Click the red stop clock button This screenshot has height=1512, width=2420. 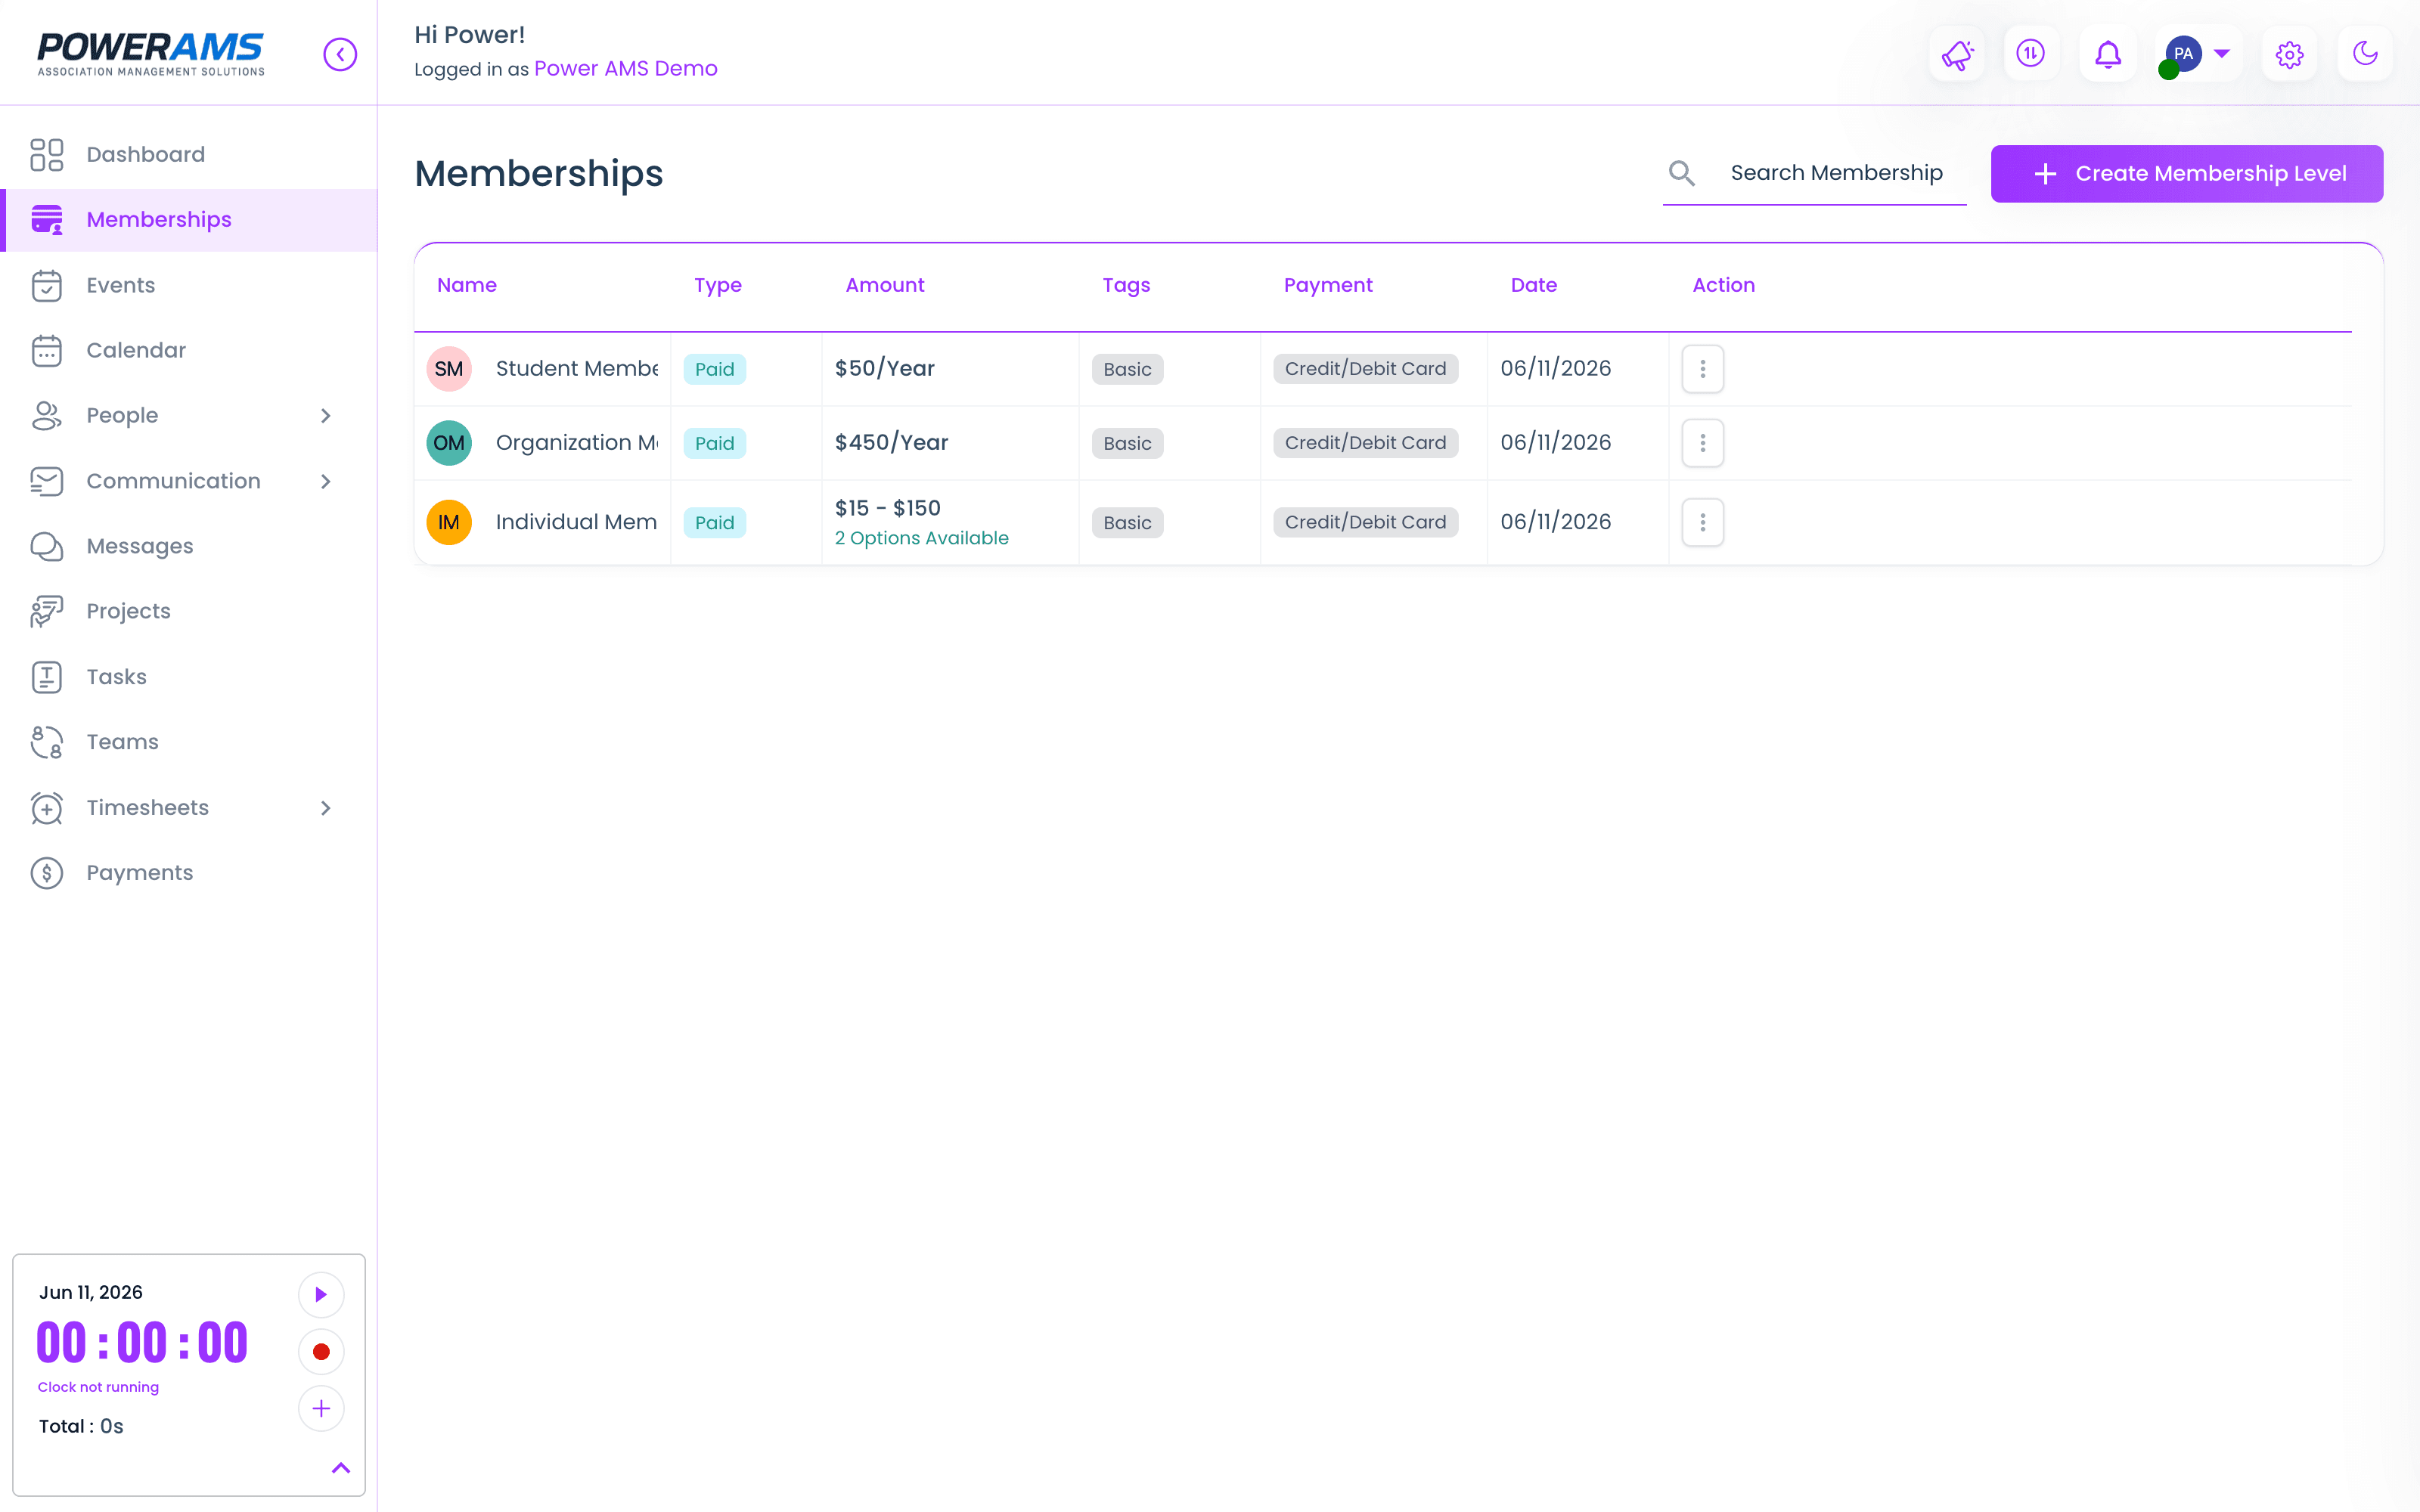pyautogui.click(x=321, y=1352)
